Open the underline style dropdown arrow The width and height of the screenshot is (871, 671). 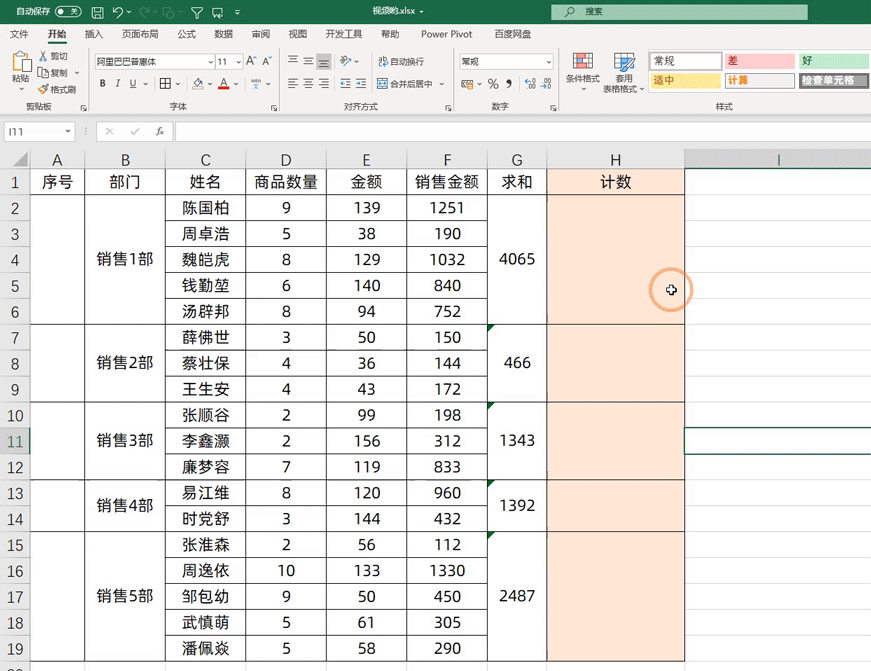(146, 83)
